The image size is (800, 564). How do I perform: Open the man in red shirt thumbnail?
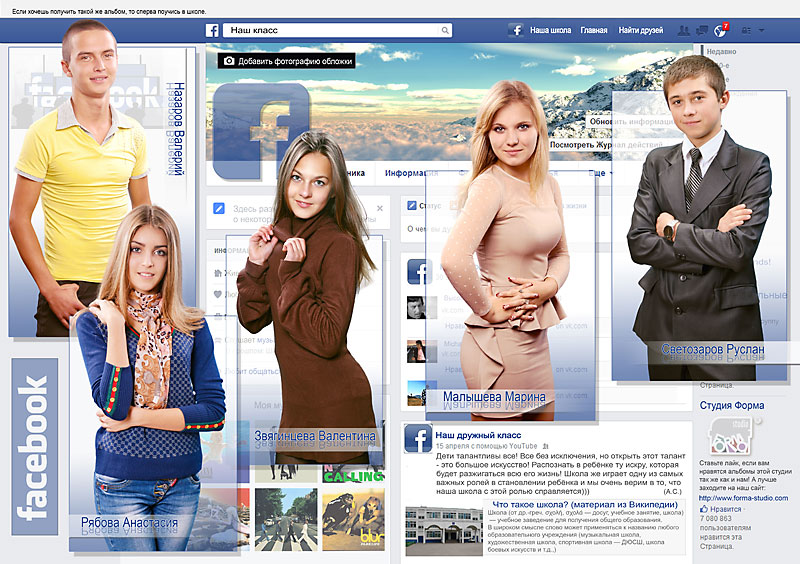(x=421, y=351)
